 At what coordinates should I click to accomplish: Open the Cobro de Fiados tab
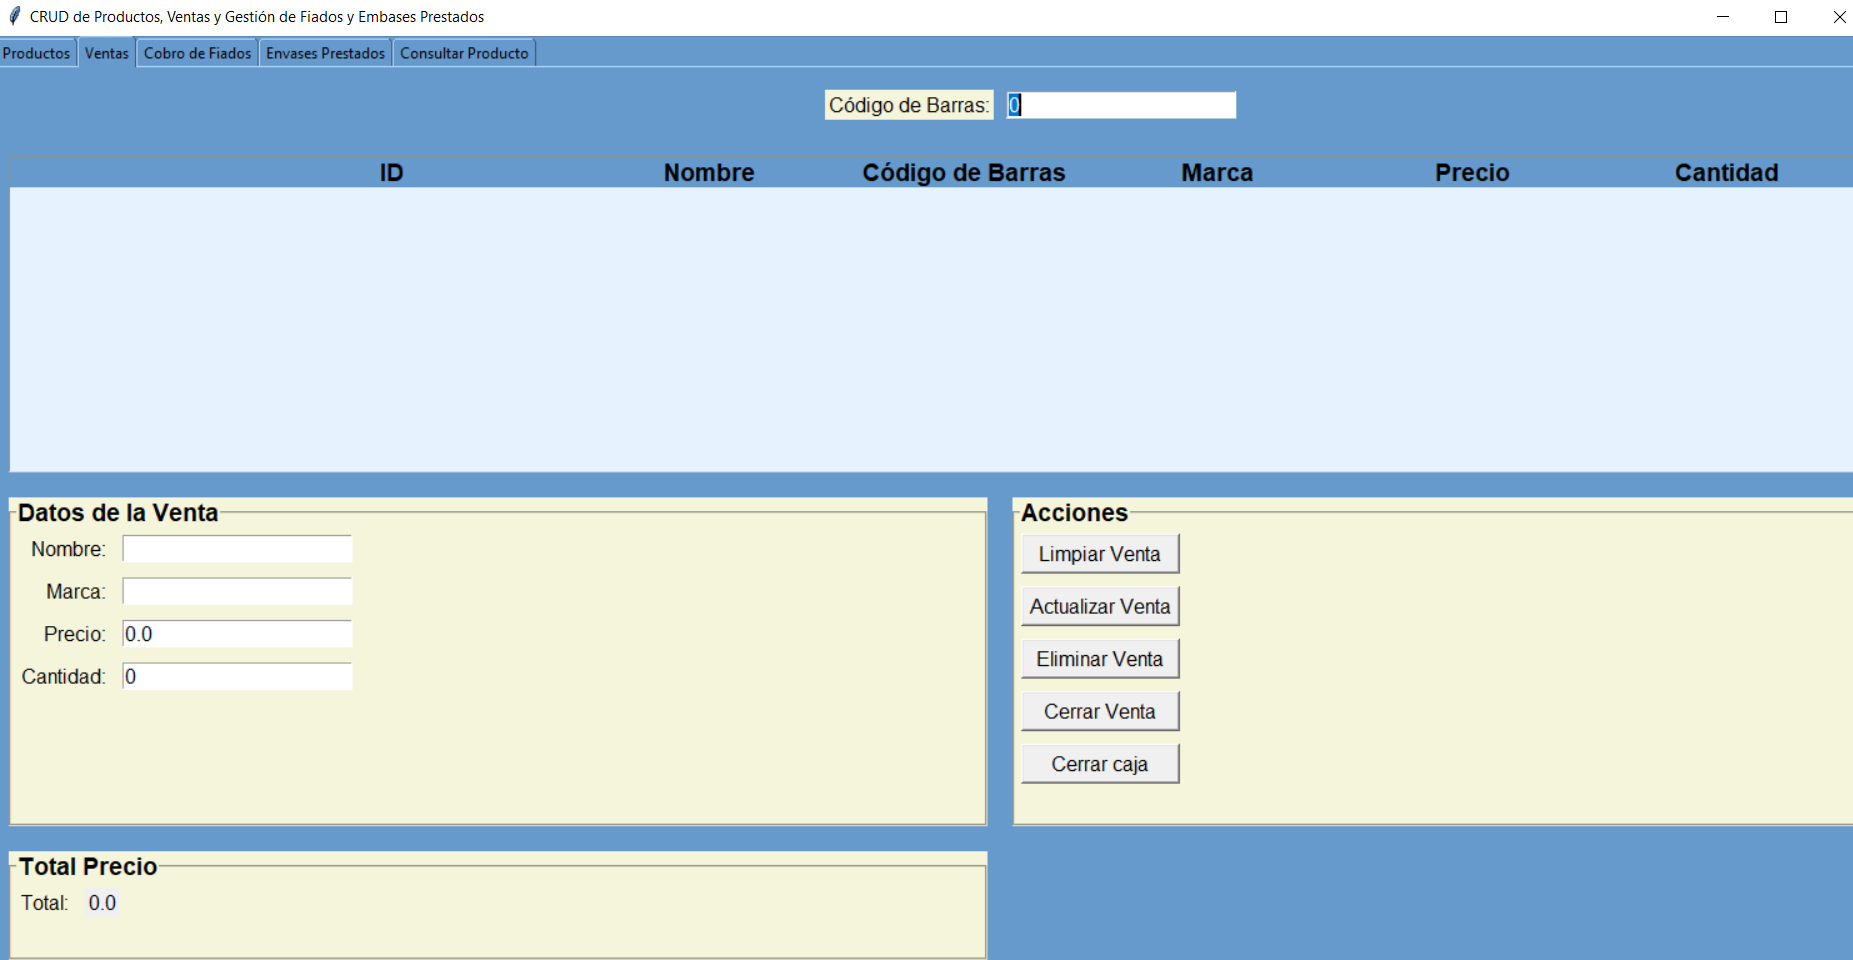coord(197,53)
